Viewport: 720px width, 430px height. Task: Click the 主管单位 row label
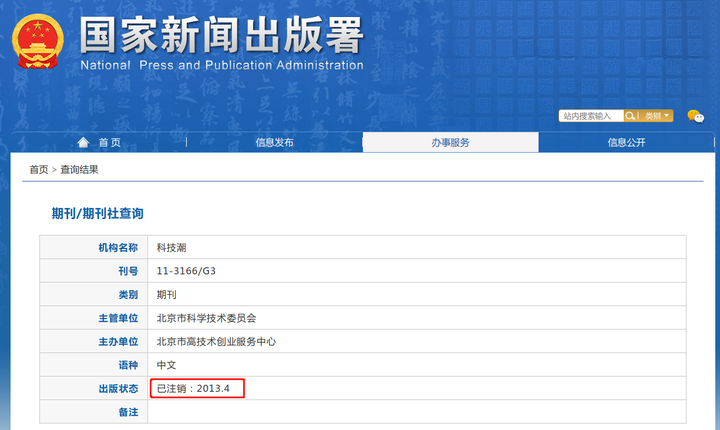pos(118,318)
